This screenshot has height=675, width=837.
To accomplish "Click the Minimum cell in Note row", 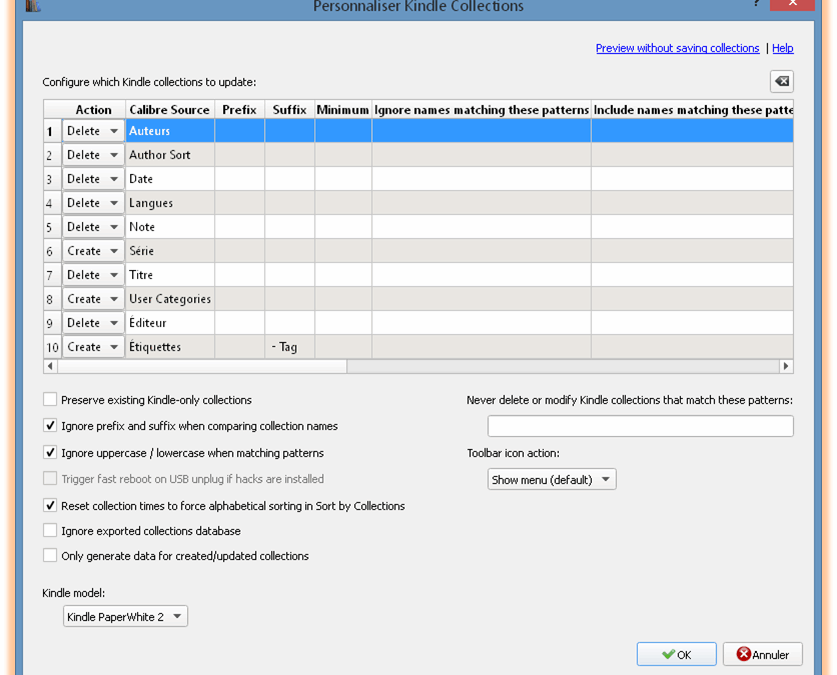I will click(x=343, y=227).
